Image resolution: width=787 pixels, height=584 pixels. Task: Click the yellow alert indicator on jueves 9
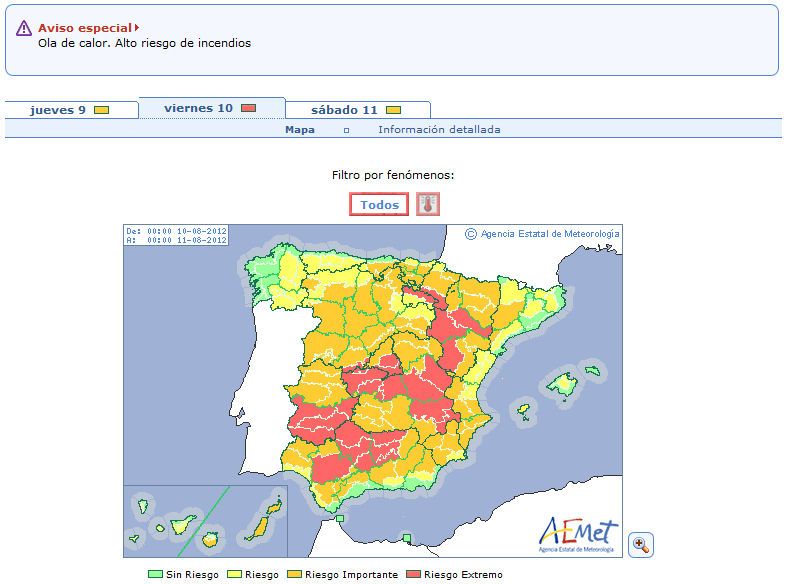pos(101,110)
